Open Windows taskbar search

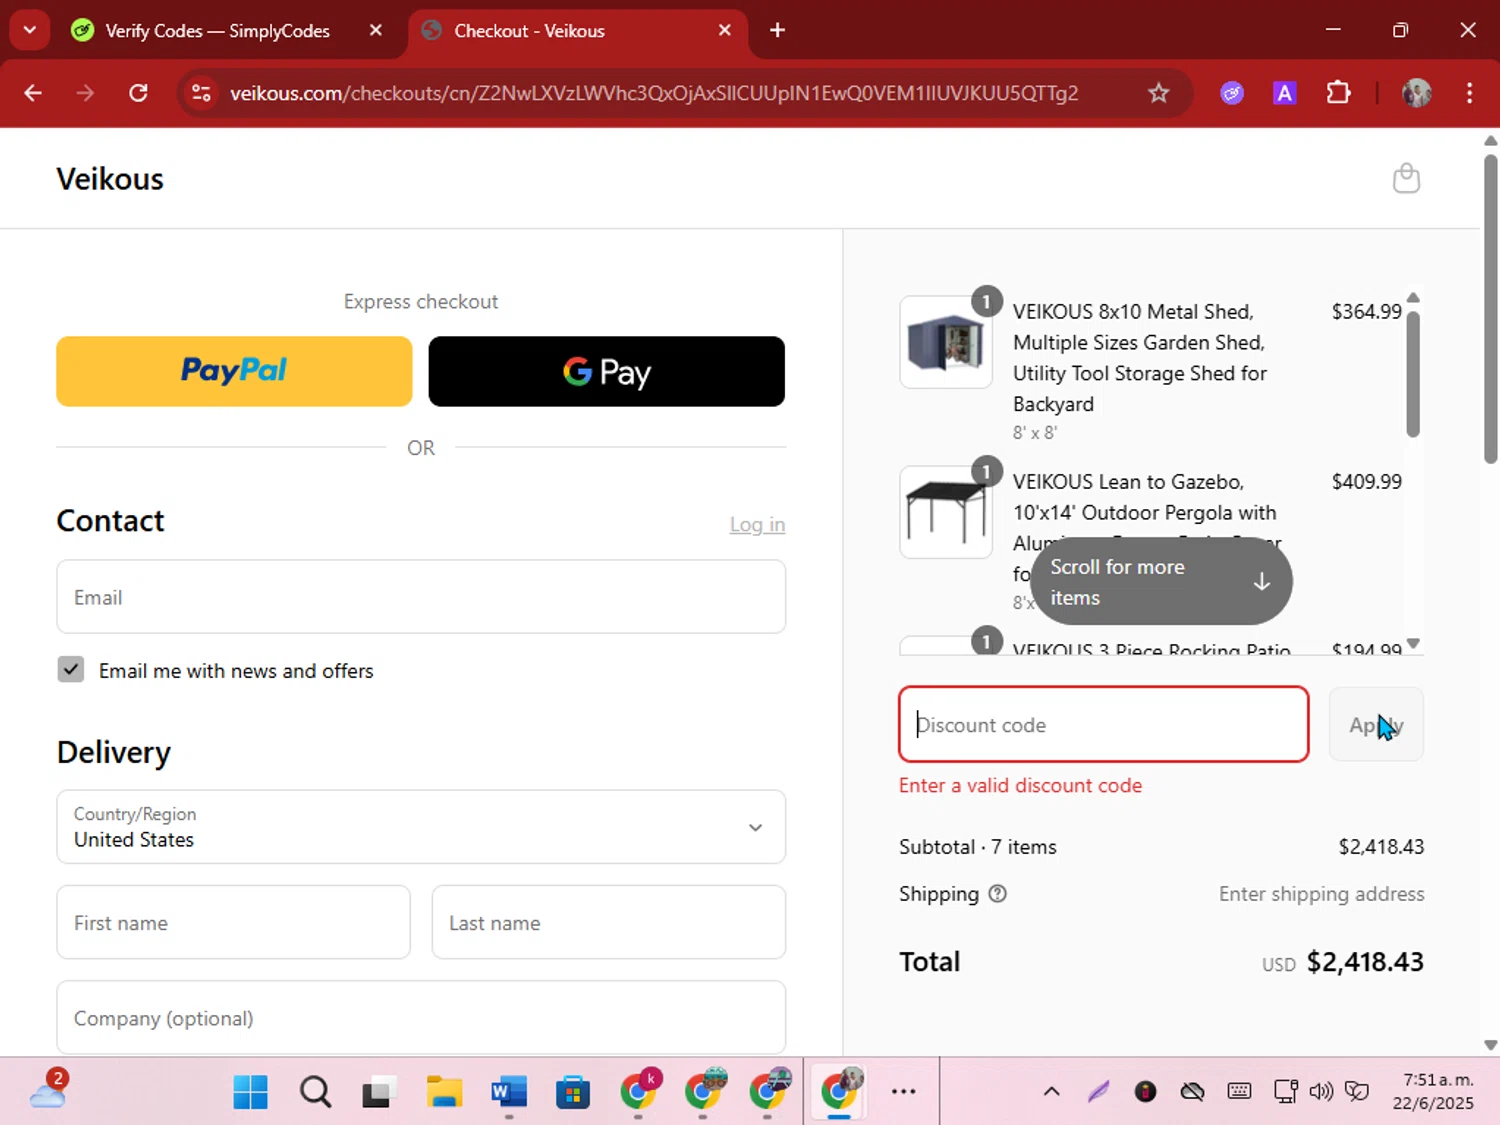pyautogui.click(x=315, y=1092)
